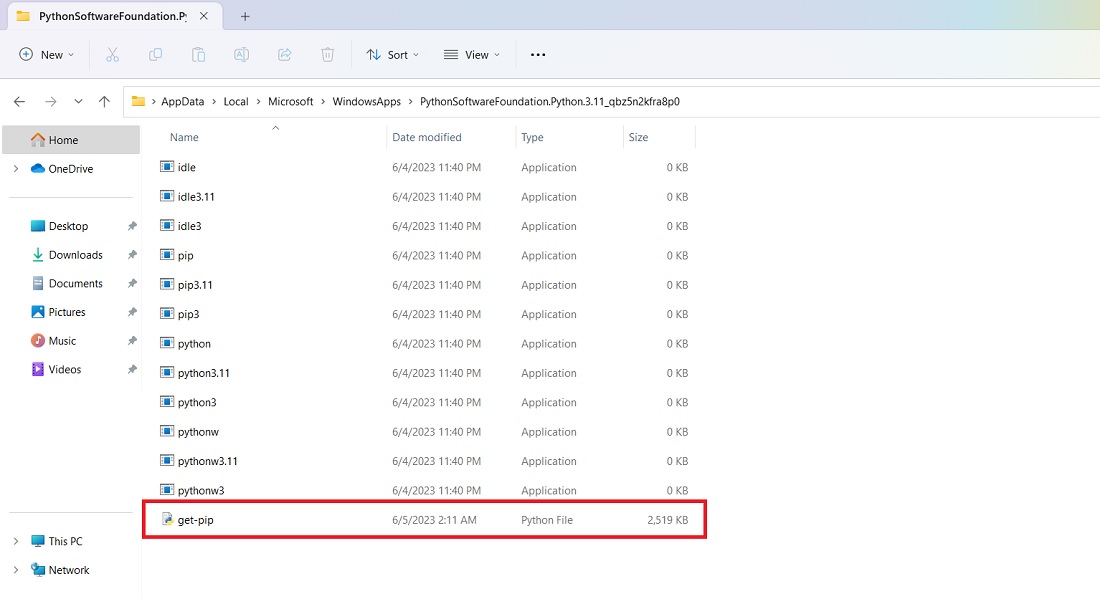Open the View options dropdown
The width and height of the screenshot is (1100, 599).
[x=471, y=55]
